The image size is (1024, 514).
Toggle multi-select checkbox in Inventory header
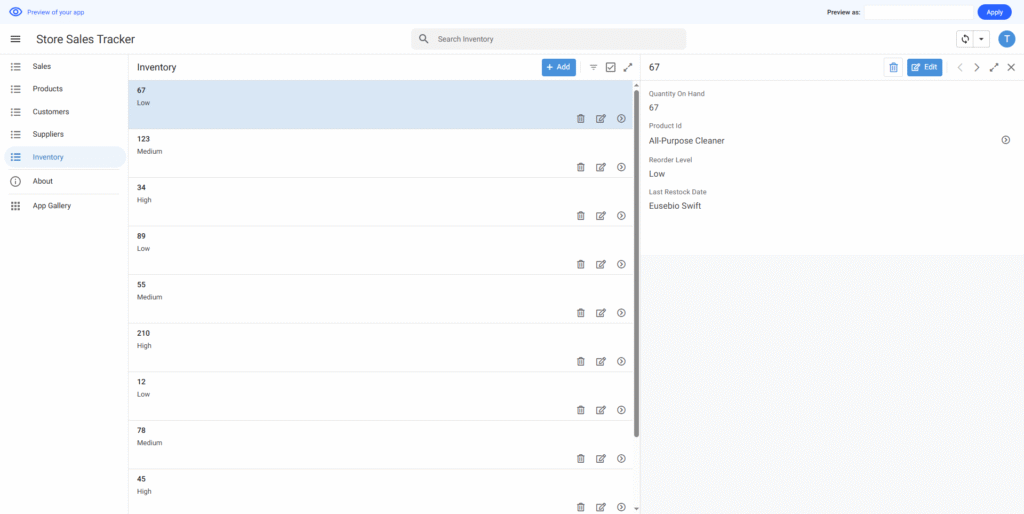610,67
